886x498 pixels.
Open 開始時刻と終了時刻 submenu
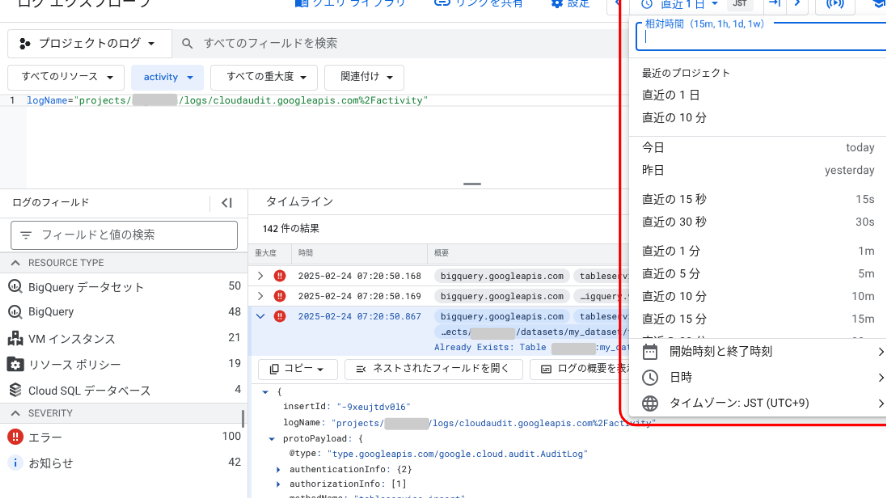757,352
